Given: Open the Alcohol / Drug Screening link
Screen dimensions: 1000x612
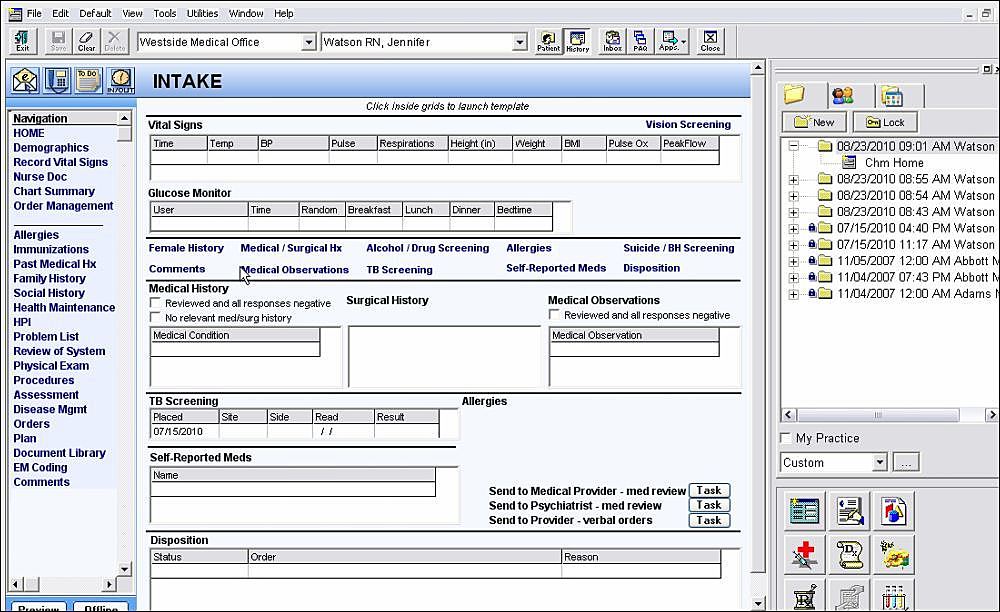Looking at the screenshot, I should [427, 248].
